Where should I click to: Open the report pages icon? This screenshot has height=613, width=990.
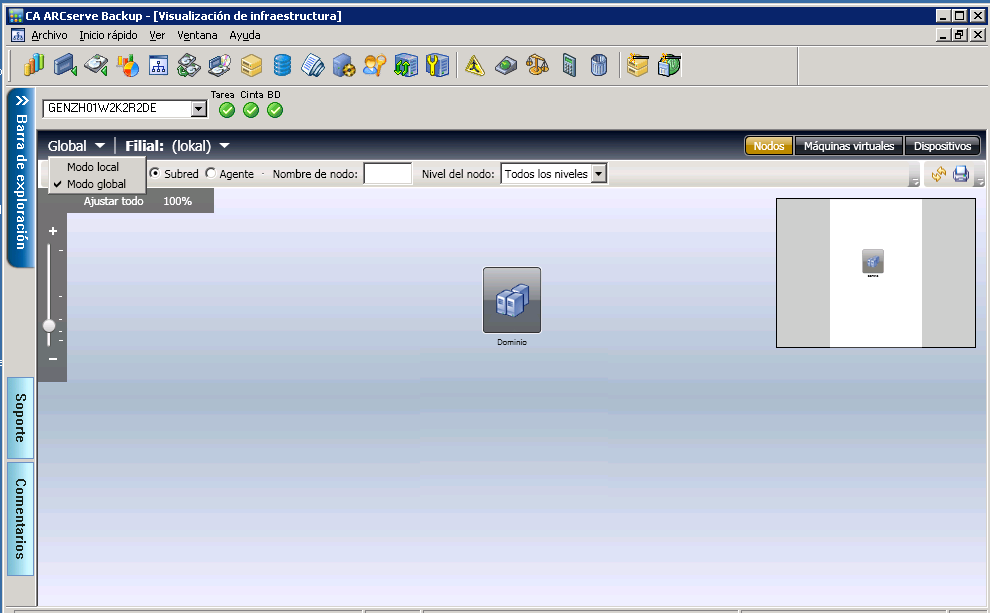(313, 65)
